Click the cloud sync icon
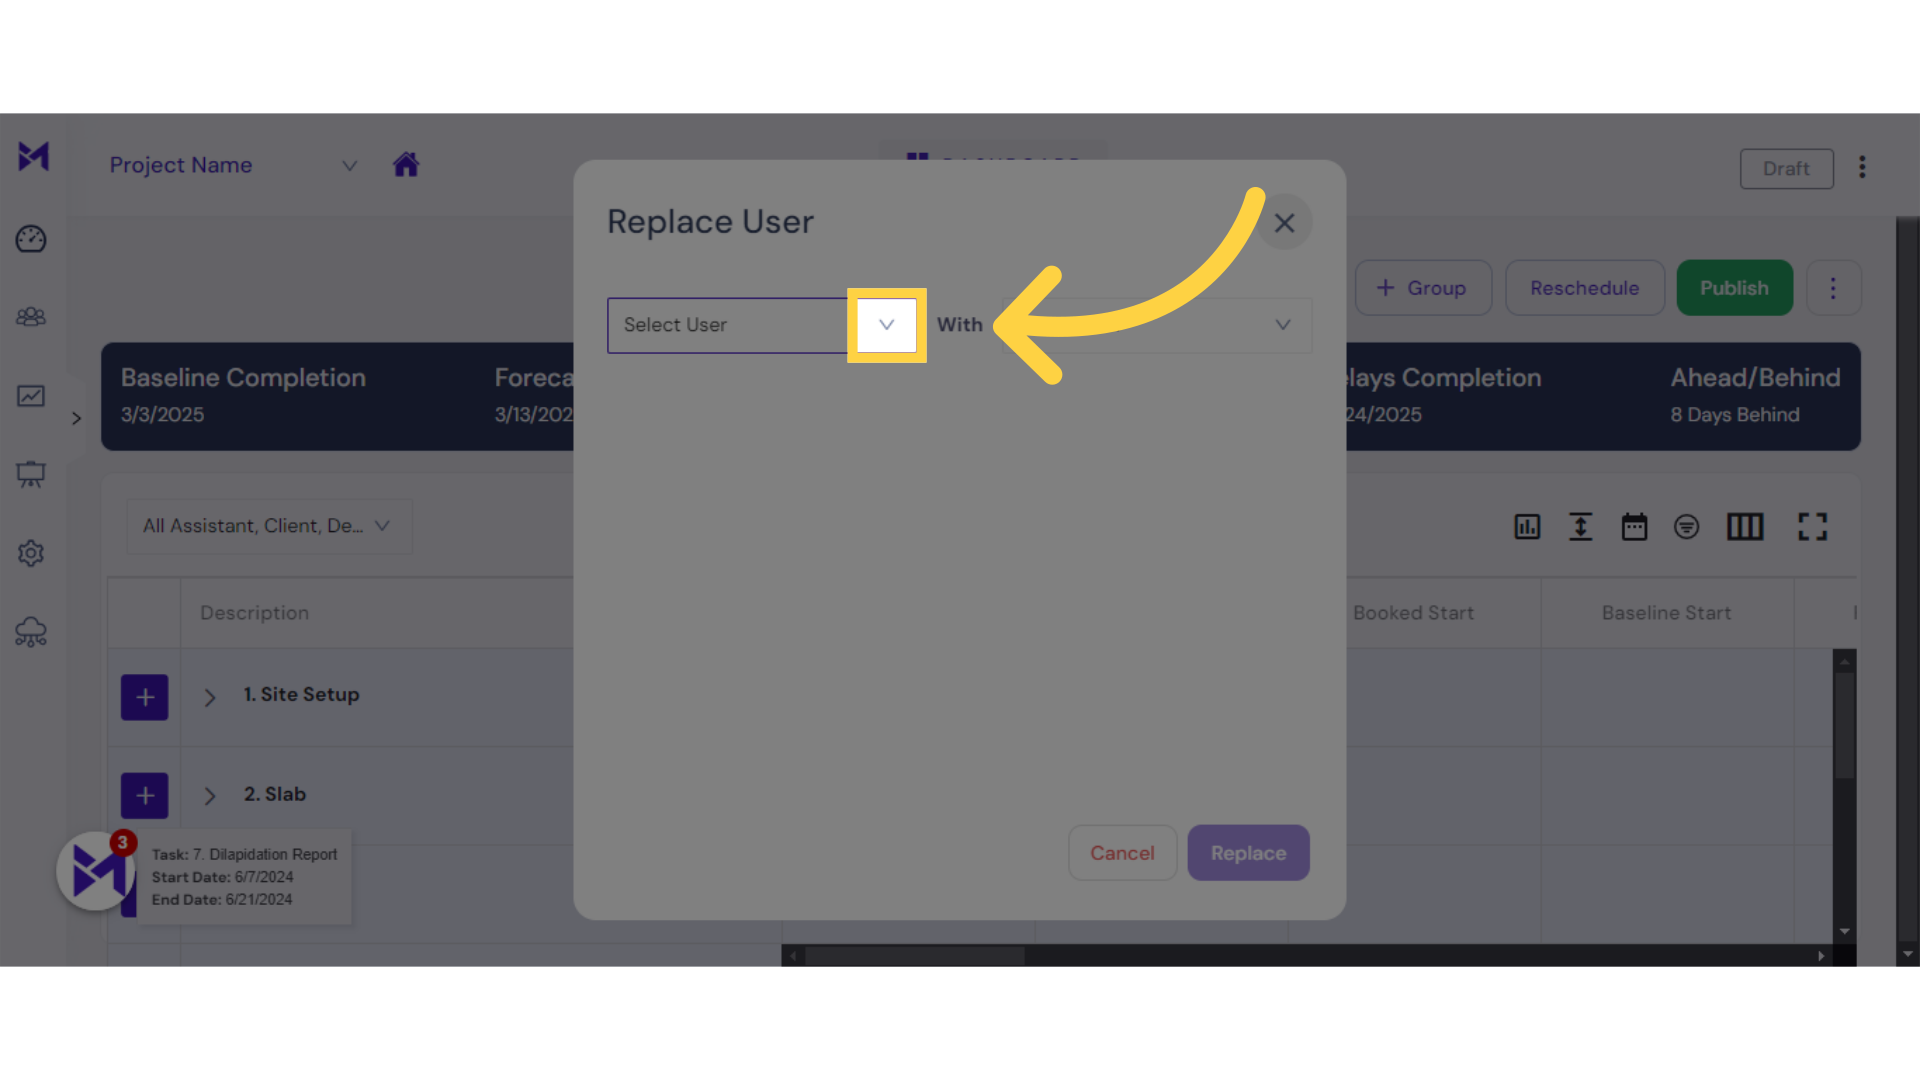1920x1080 pixels. click(32, 632)
